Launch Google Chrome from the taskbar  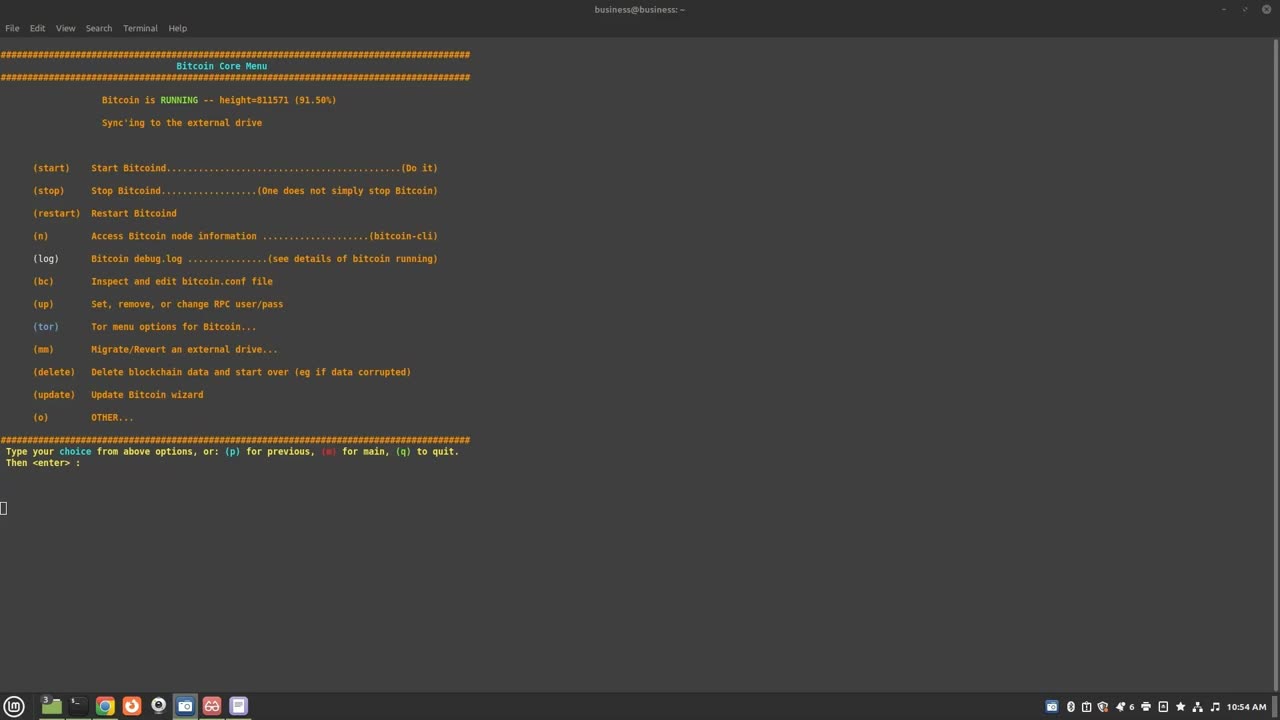pyautogui.click(x=105, y=706)
